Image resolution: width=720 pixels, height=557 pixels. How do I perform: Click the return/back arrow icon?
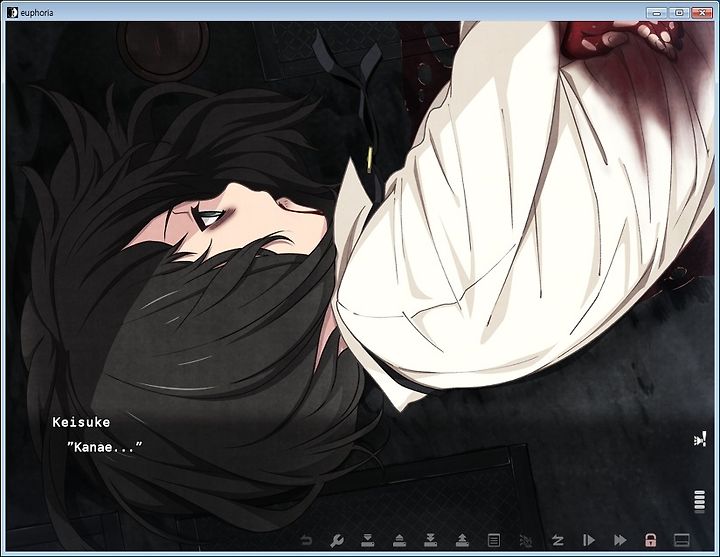[x=306, y=540]
